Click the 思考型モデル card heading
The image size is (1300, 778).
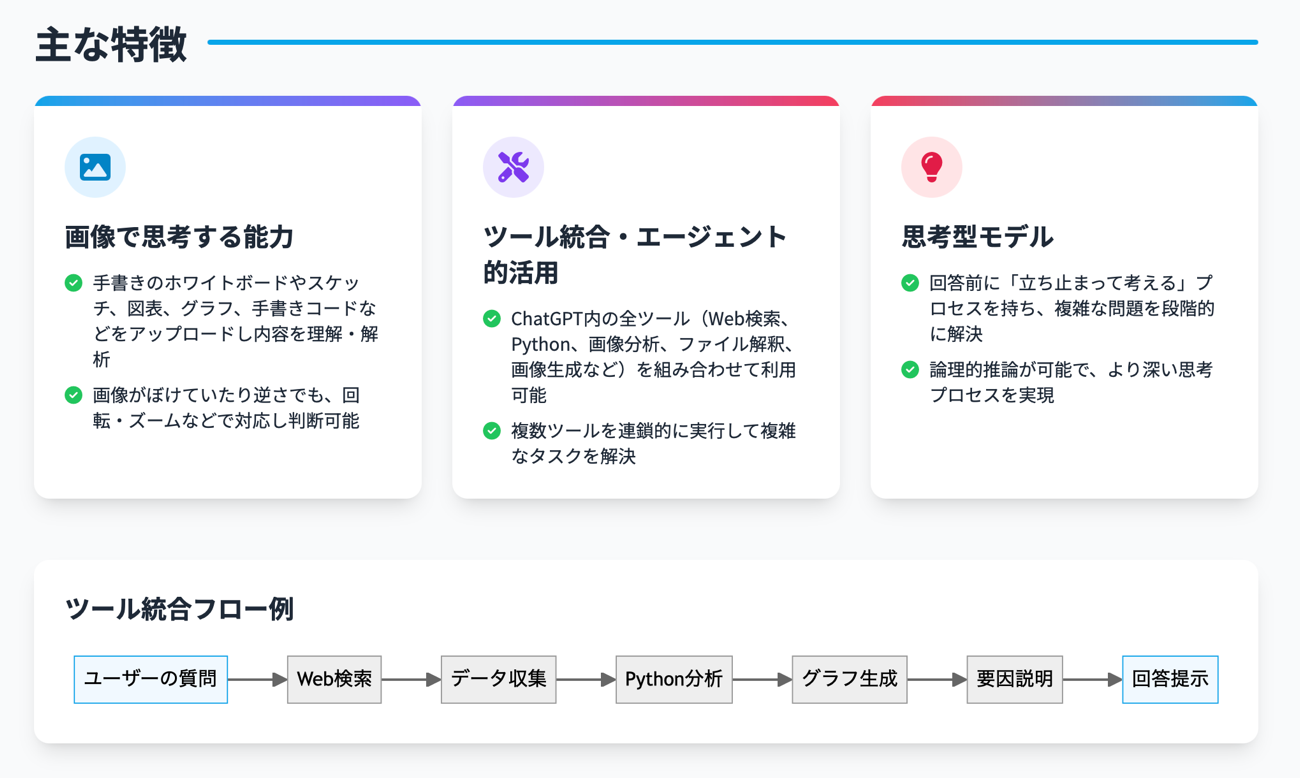[x=977, y=237]
